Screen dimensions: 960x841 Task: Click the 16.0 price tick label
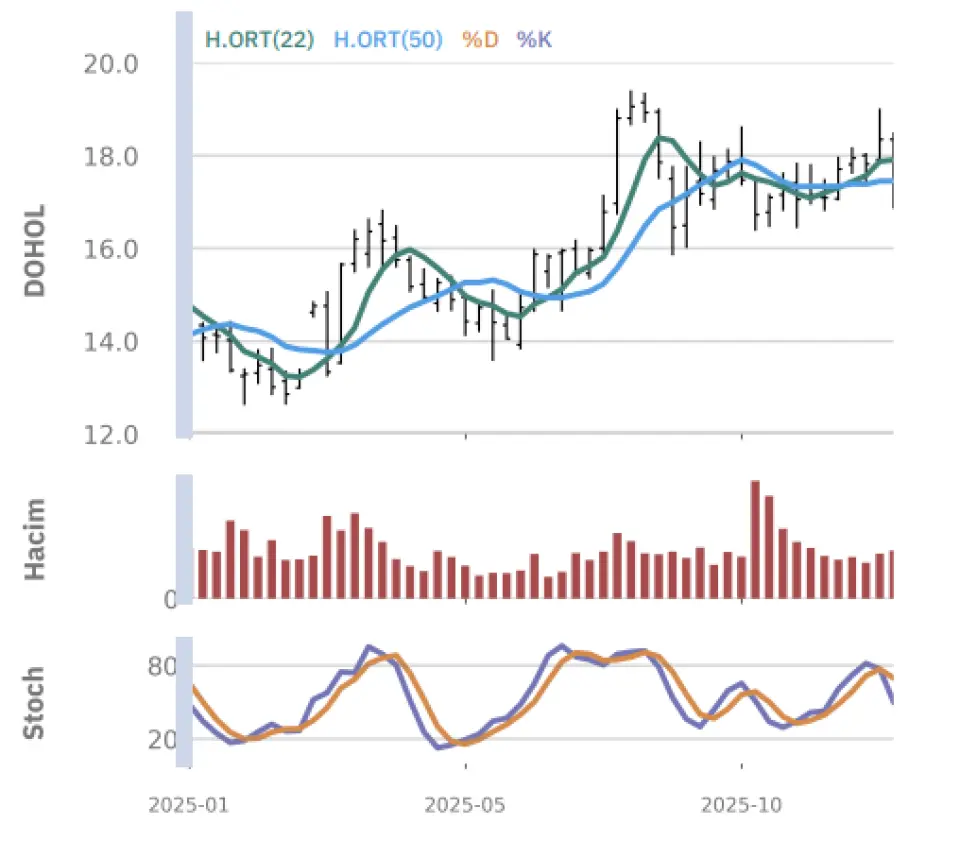pyautogui.click(x=109, y=249)
